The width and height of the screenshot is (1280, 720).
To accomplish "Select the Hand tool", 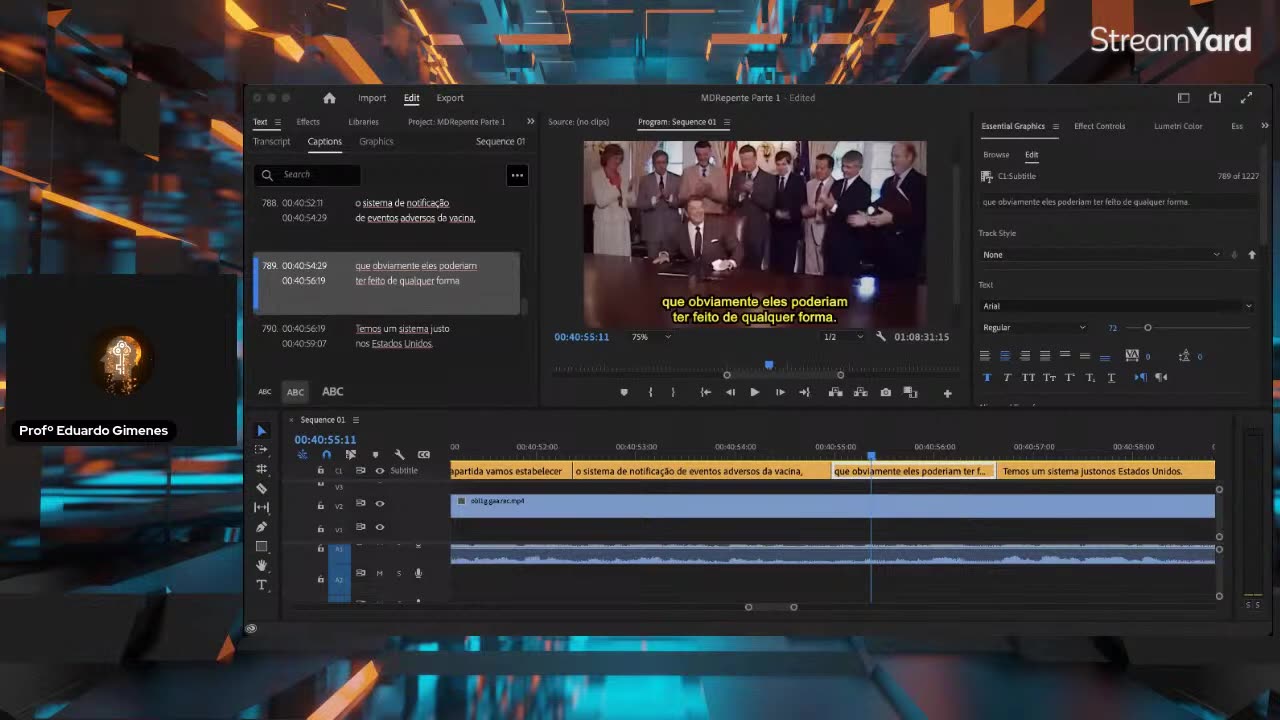I will click(x=261, y=565).
